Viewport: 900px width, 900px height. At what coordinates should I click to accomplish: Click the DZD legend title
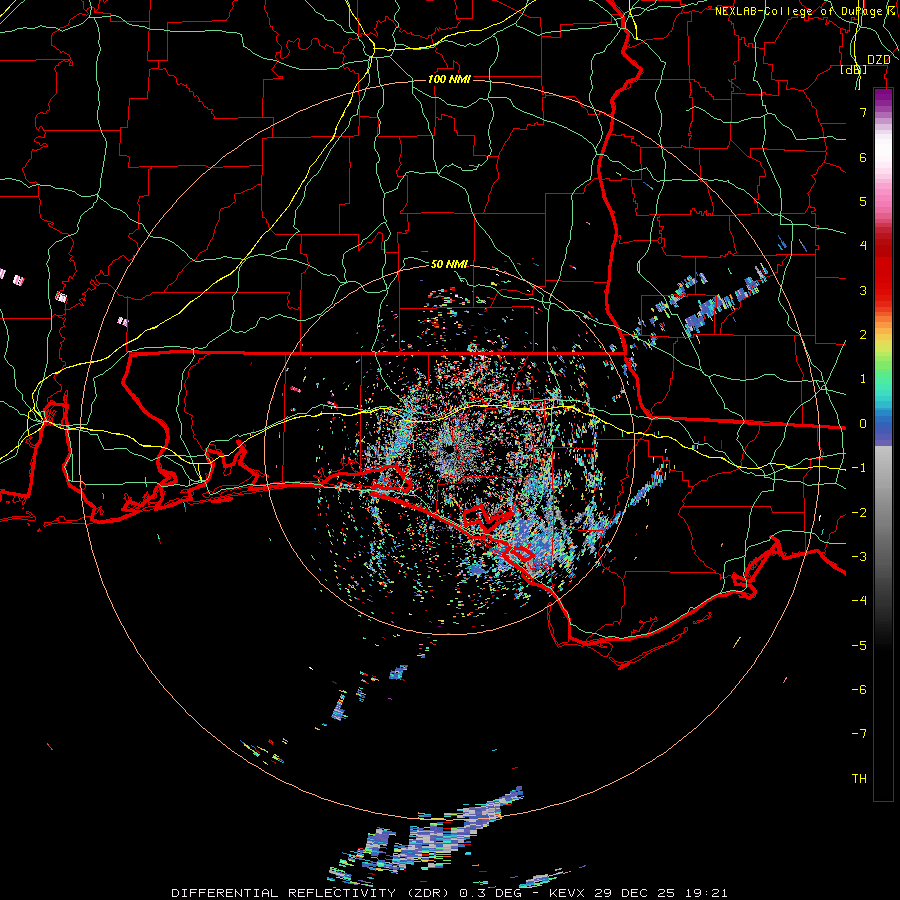[878, 60]
